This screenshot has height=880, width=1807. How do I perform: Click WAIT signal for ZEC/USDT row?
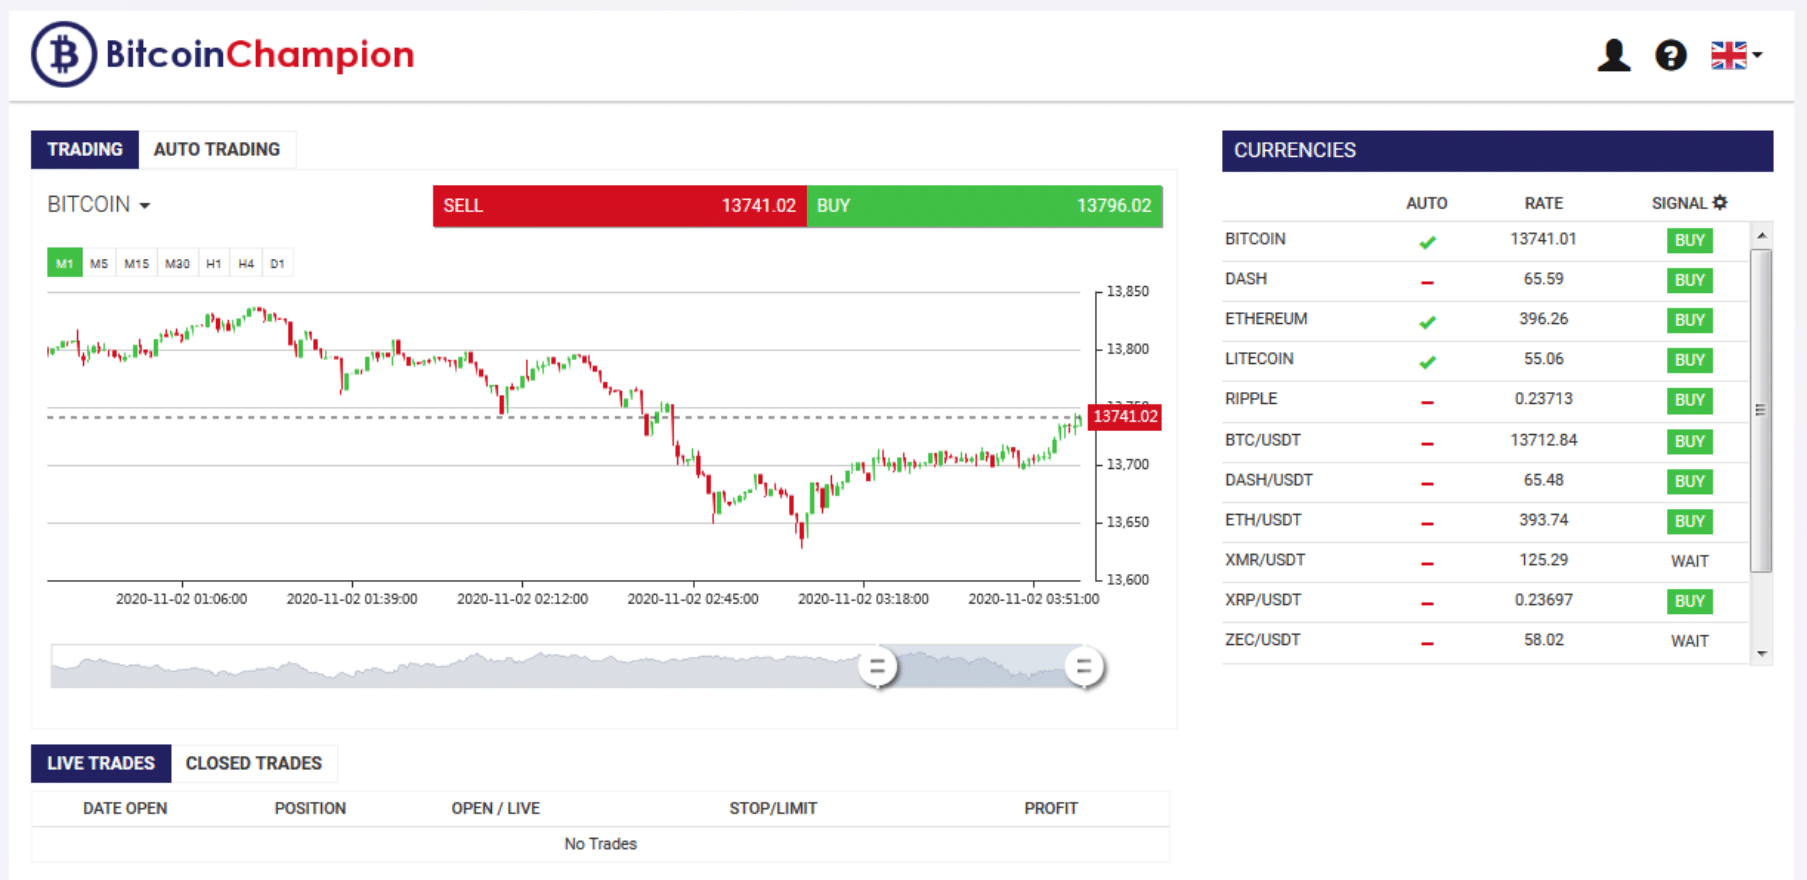click(1690, 641)
